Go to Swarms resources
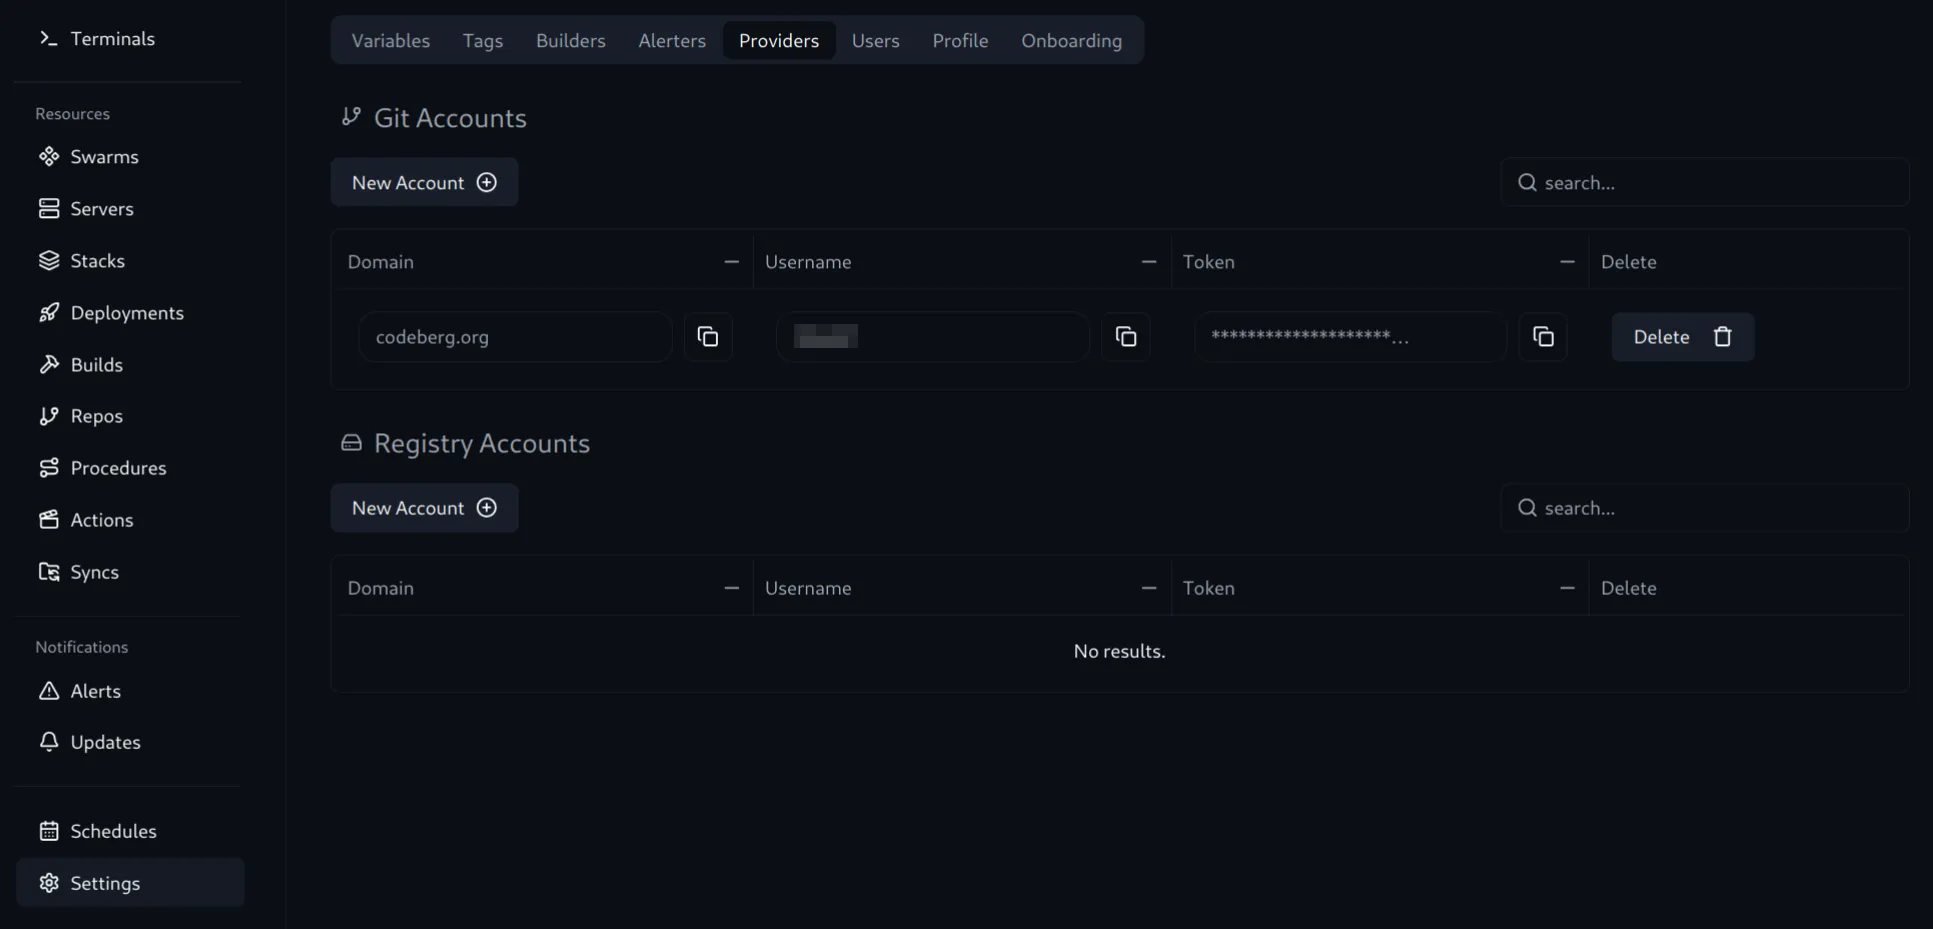 coord(130,157)
